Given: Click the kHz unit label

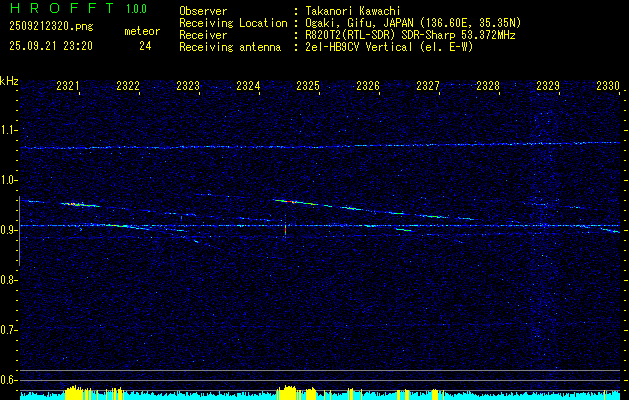Looking at the screenshot, I should 9,80.
